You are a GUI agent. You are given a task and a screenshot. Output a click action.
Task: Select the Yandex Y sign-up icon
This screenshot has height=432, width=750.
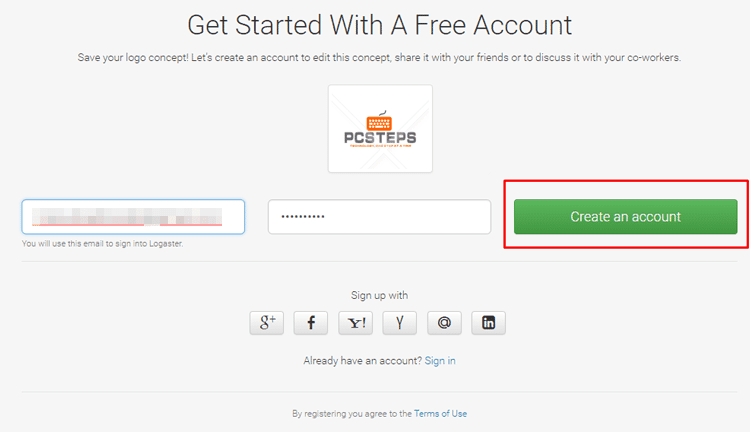tap(399, 323)
